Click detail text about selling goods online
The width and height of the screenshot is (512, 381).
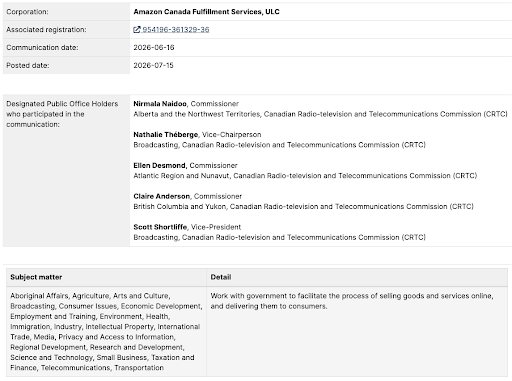352,301
